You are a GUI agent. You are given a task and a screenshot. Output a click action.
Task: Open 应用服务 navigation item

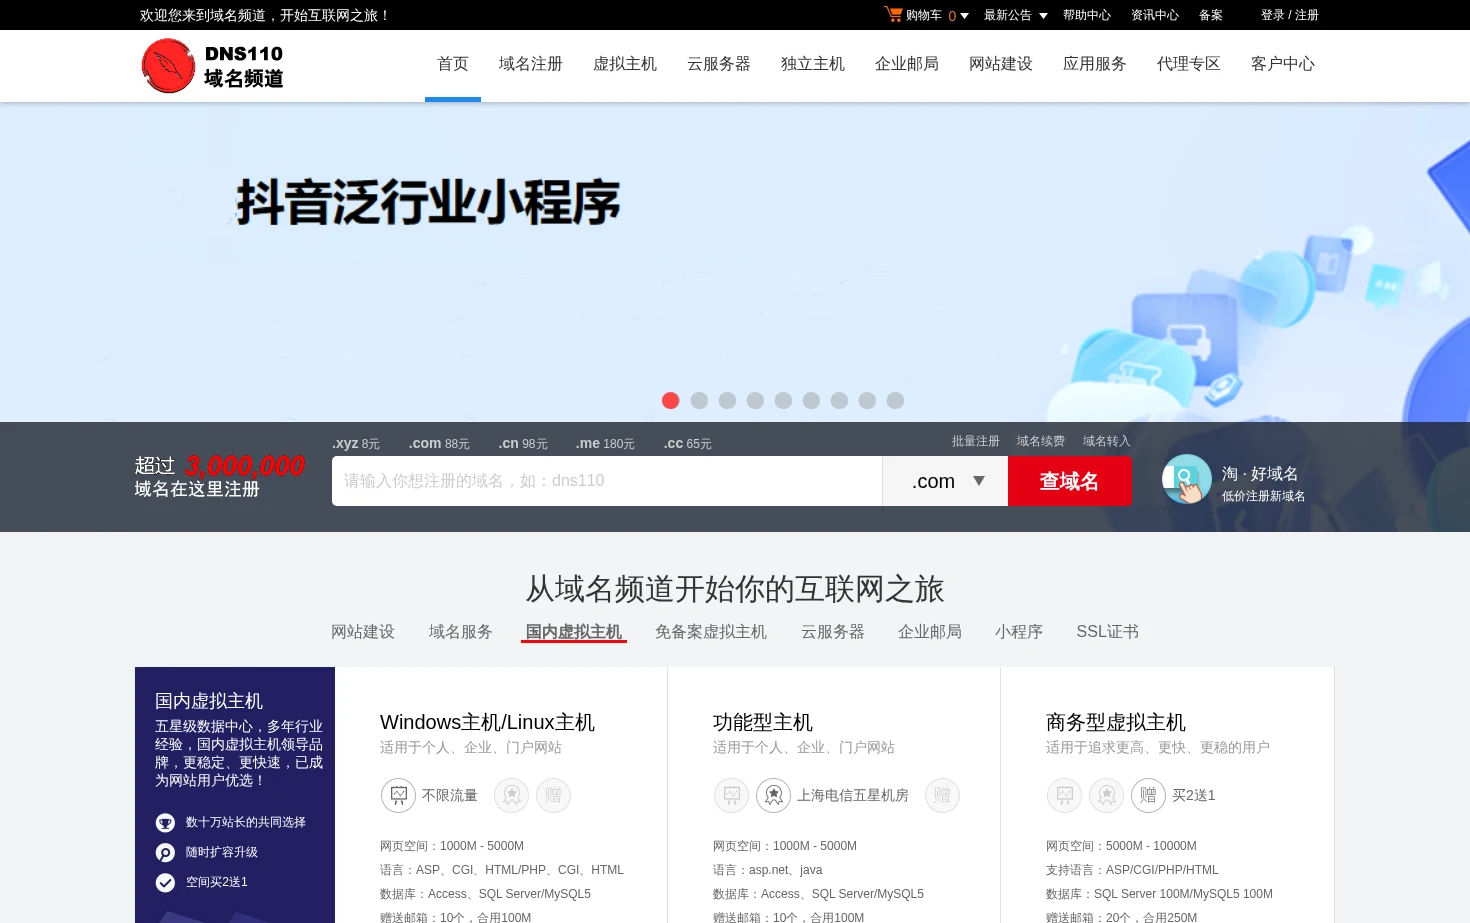point(1095,64)
